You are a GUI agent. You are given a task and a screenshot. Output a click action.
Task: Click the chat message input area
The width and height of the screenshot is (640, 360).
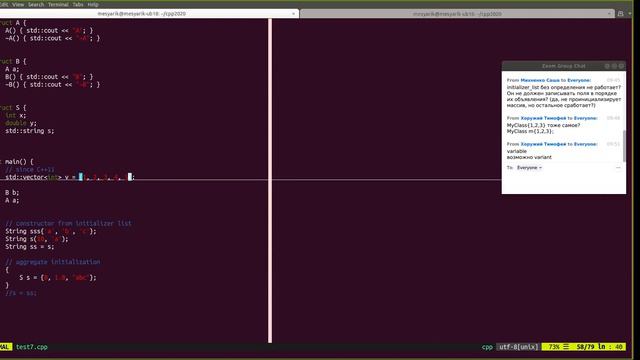point(563,182)
